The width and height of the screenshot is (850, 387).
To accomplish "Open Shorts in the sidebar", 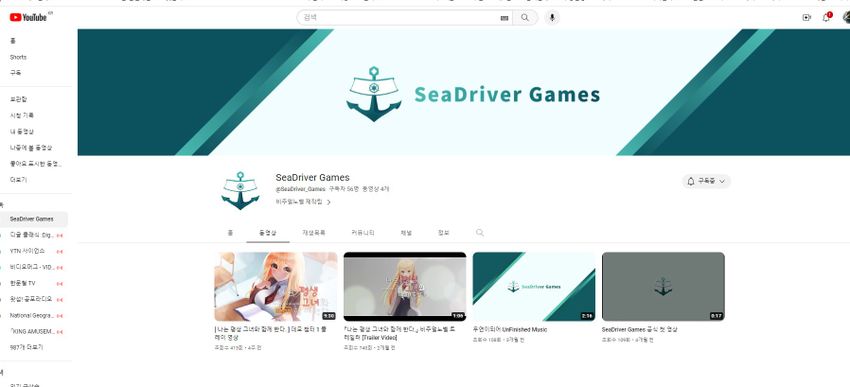I will [18, 57].
